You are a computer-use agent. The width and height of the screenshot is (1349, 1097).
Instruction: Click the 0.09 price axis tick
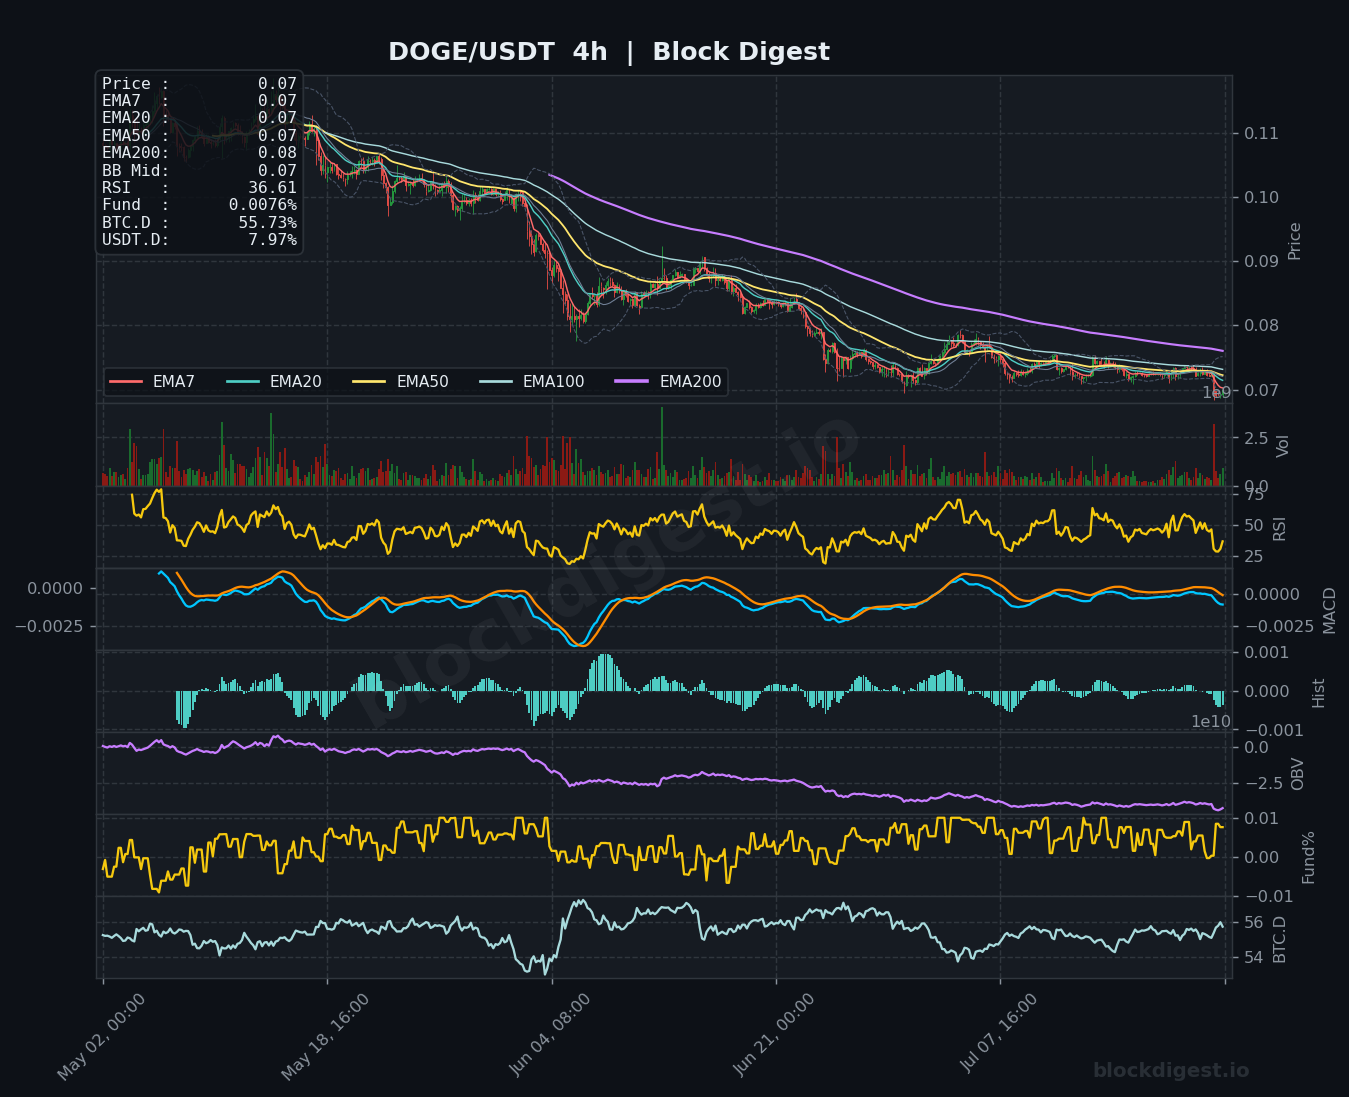pos(1261,261)
